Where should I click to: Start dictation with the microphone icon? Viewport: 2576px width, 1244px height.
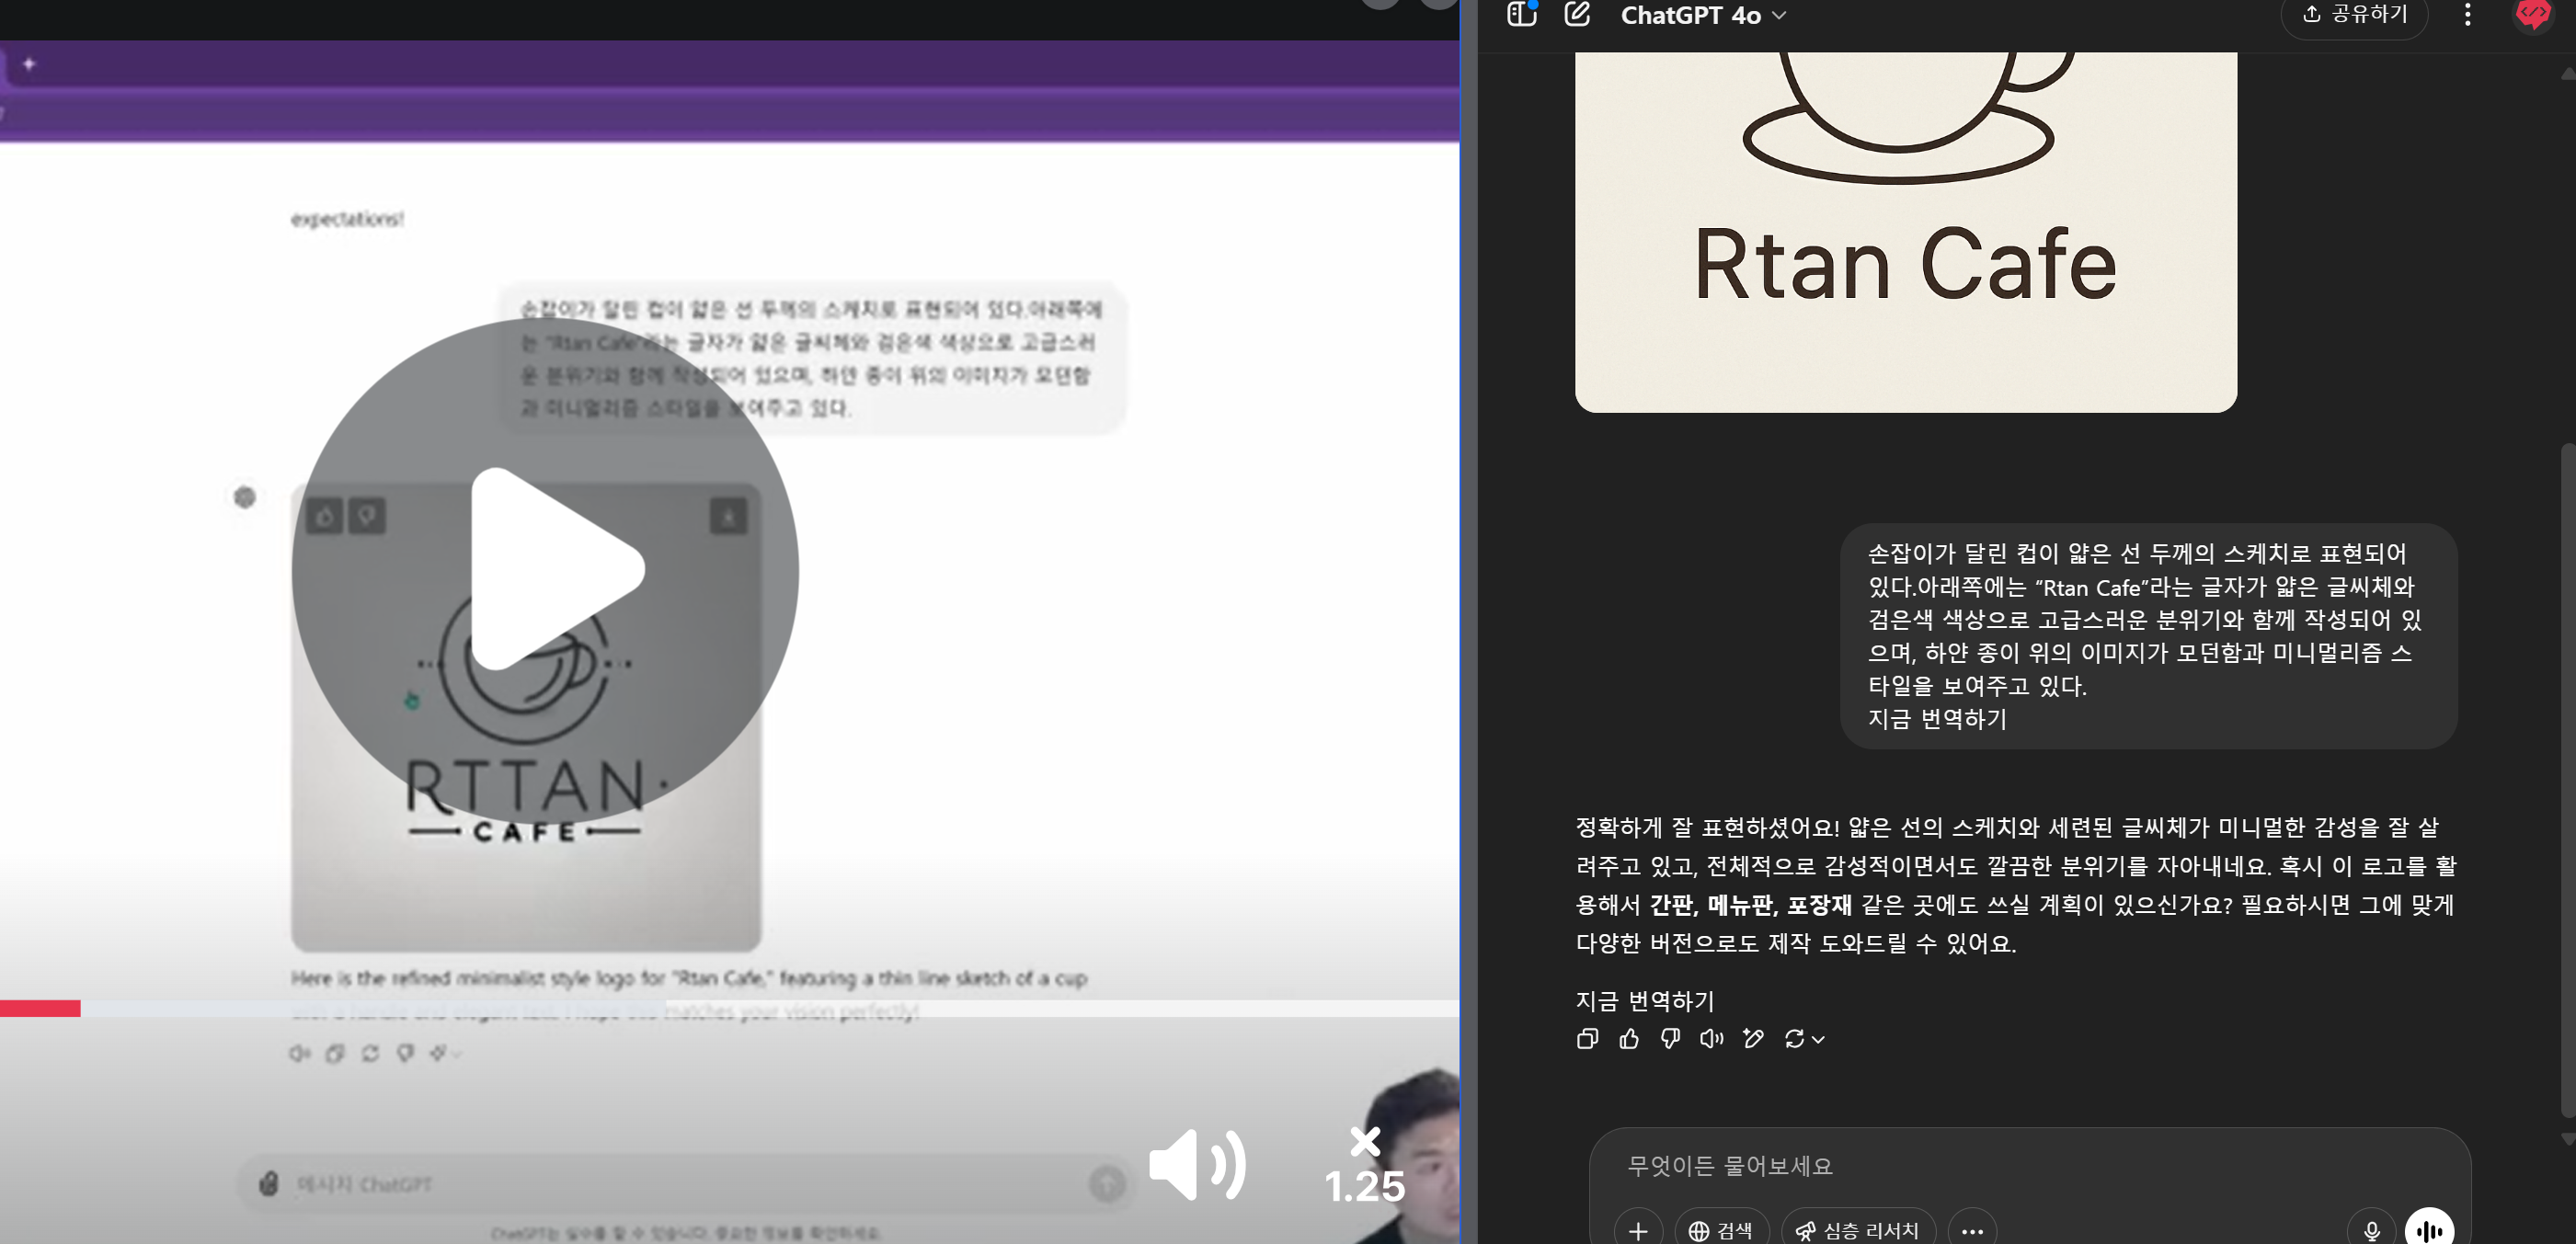click(2371, 1230)
